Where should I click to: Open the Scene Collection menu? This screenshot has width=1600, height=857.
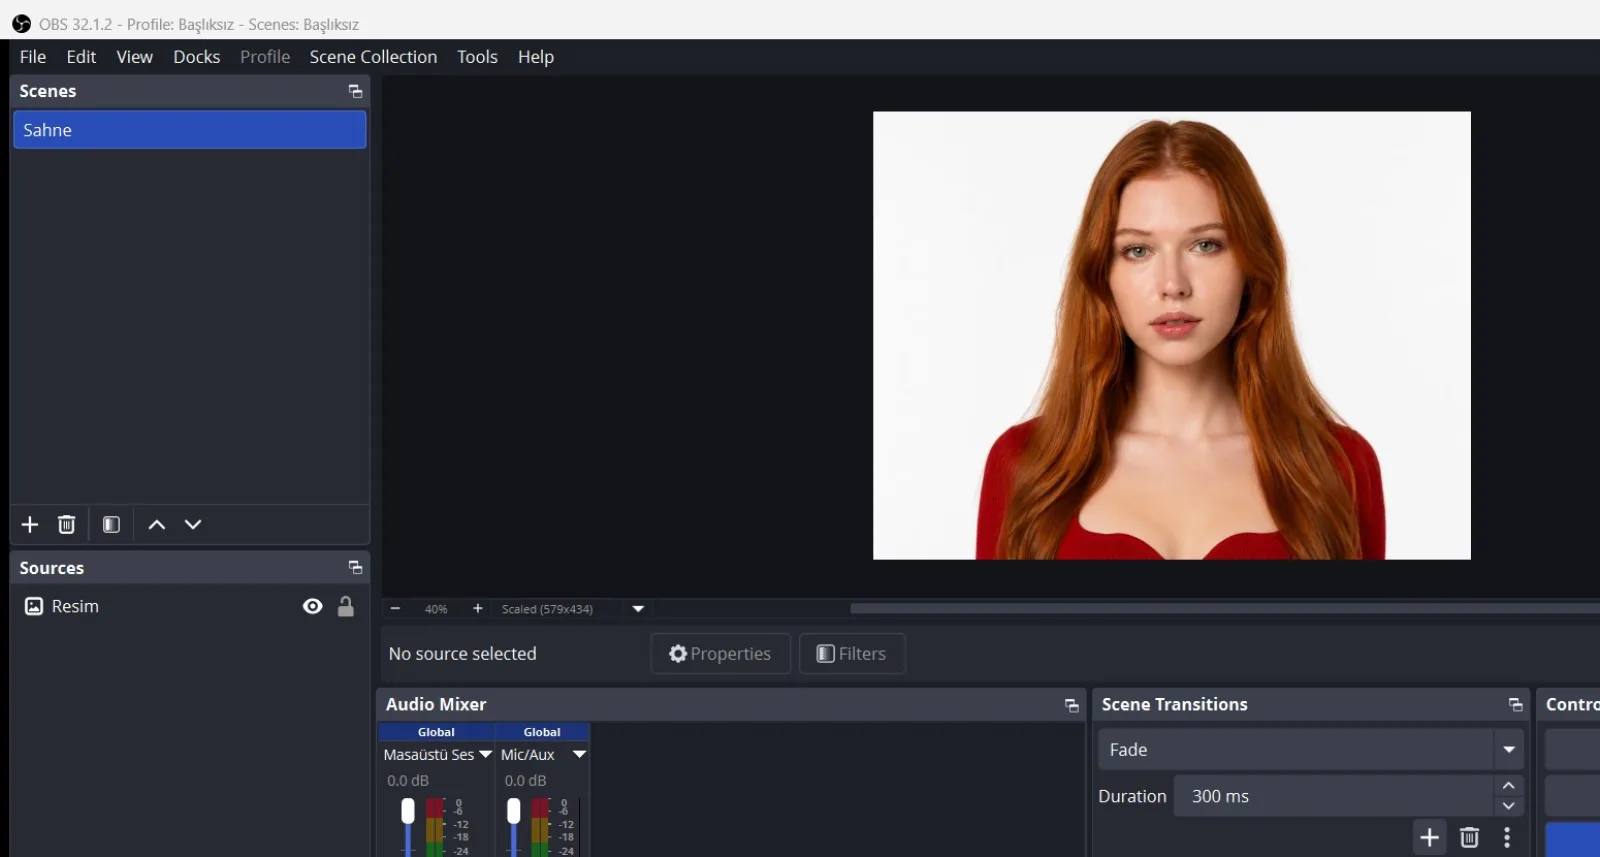pos(373,57)
